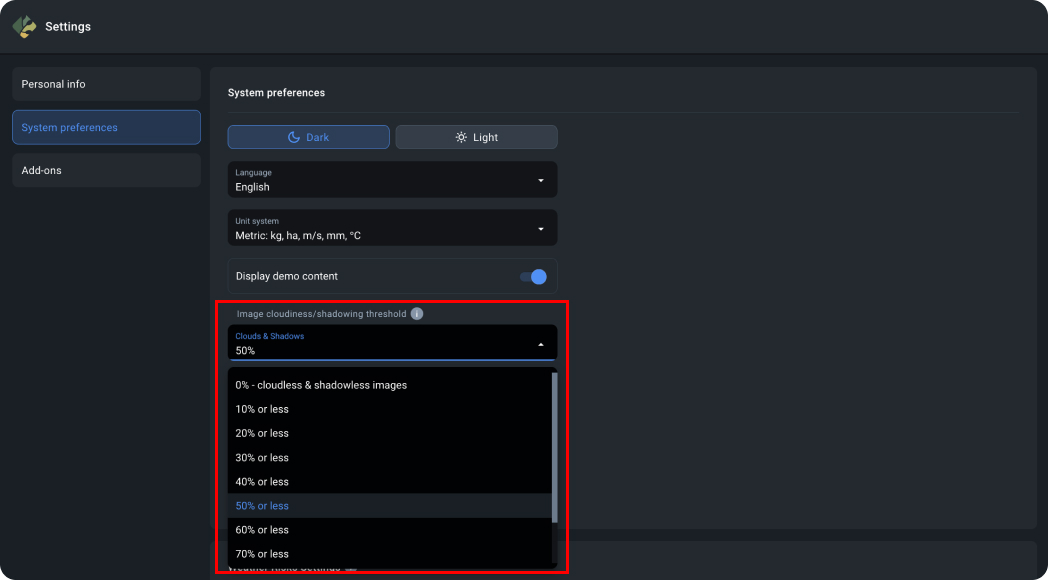The image size is (1048, 580).
Task: Click the moon icon on the Dark button
Action: (x=293, y=137)
